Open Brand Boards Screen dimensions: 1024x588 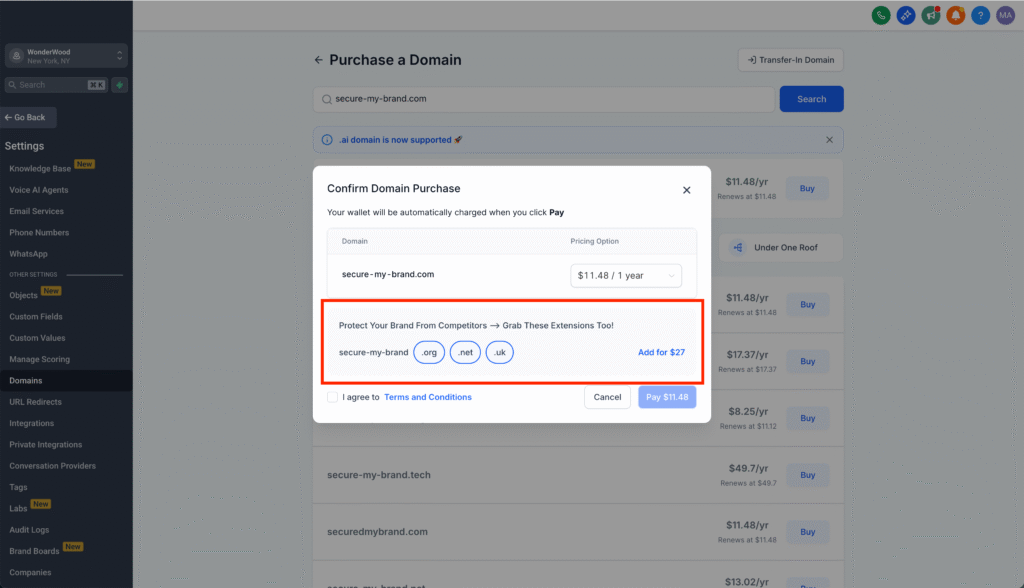point(34,551)
